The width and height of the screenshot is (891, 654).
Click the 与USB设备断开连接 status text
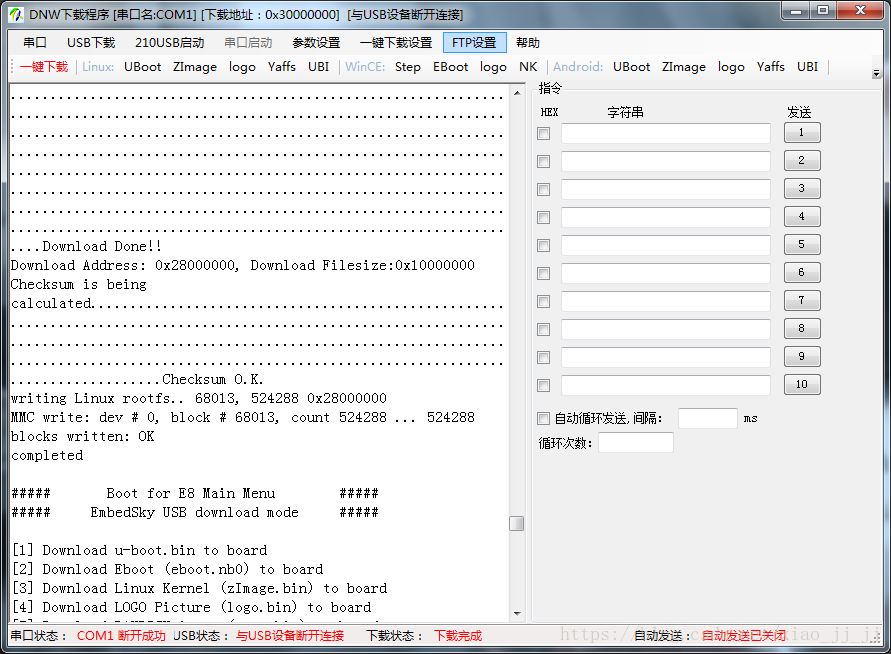coord(290,636)
